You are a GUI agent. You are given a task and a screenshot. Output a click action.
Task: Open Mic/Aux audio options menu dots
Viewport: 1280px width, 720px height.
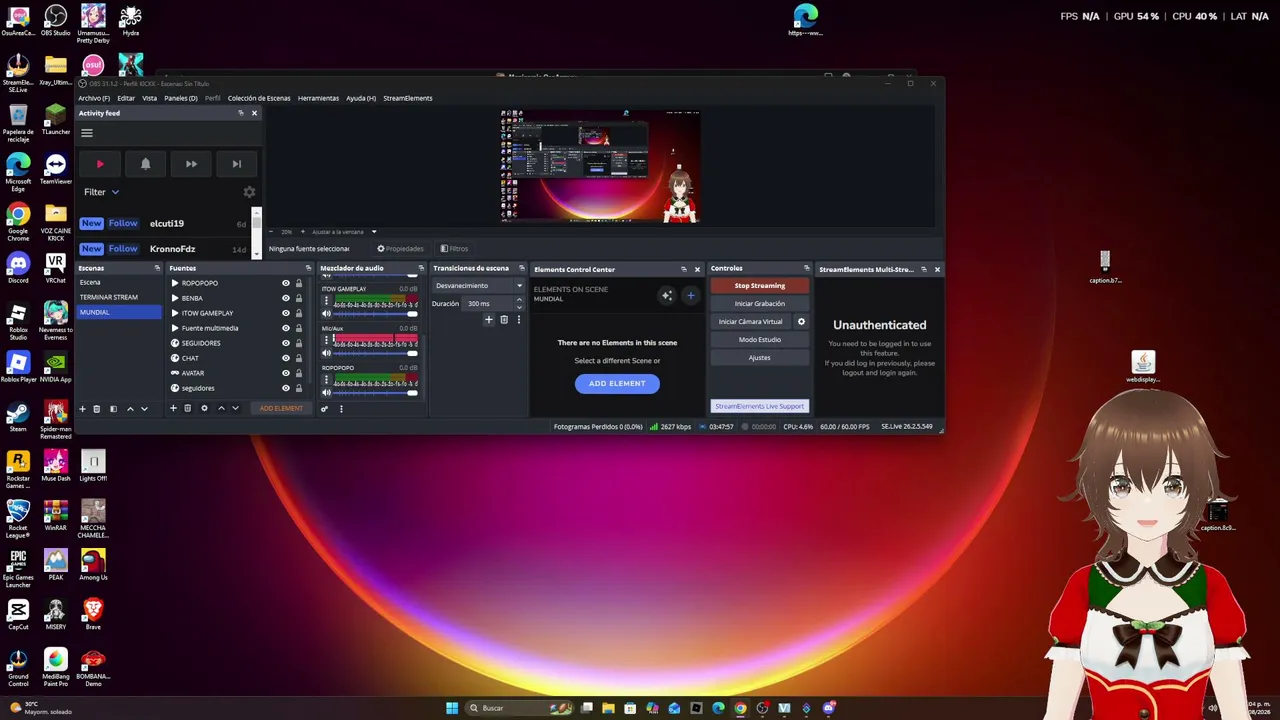tap(326, 340)
